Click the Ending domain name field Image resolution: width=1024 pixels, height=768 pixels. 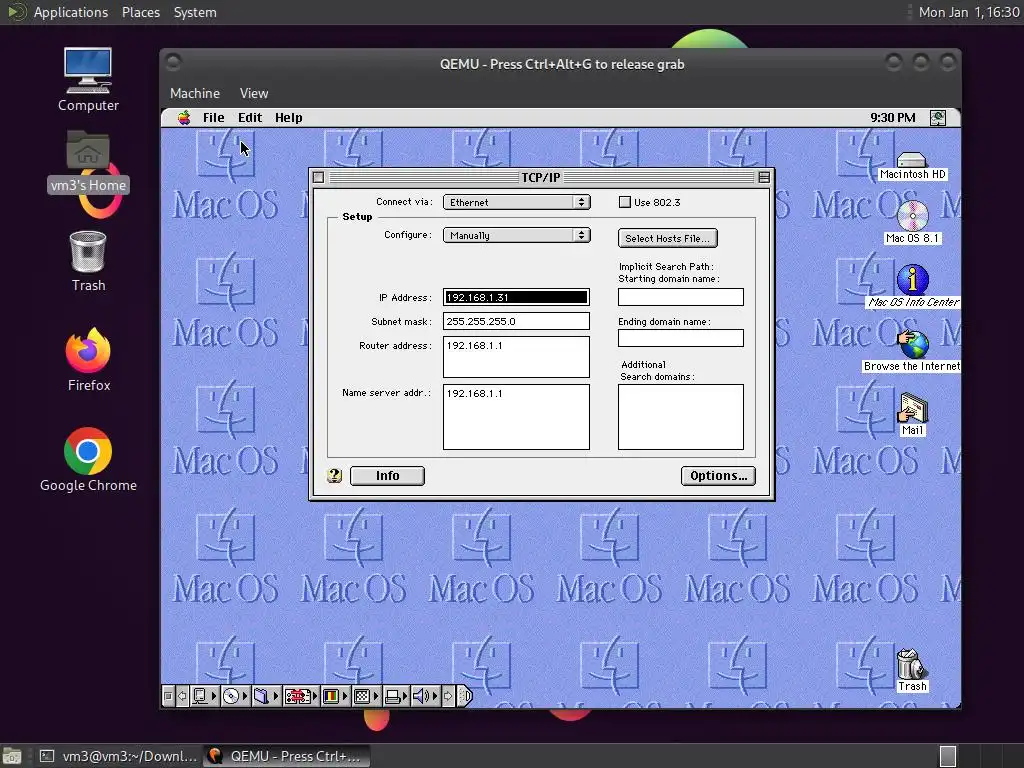tap(680, 338)
